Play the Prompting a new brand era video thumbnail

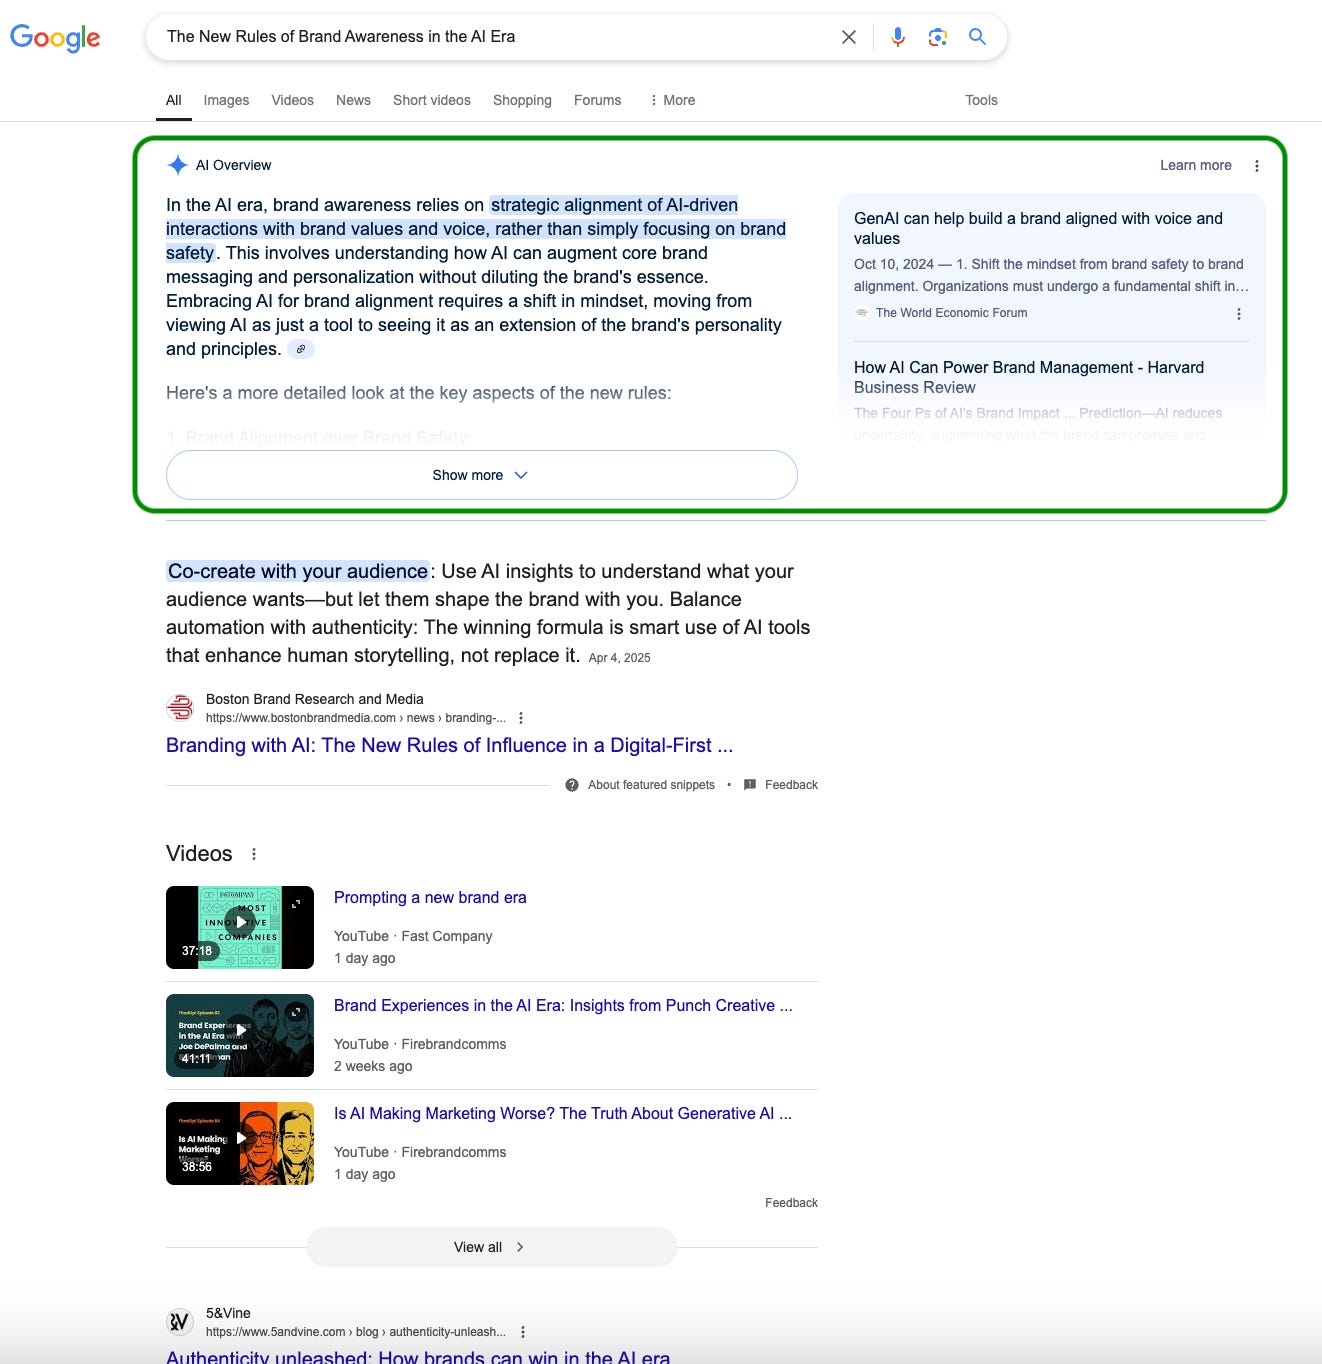tap(240, 927)
